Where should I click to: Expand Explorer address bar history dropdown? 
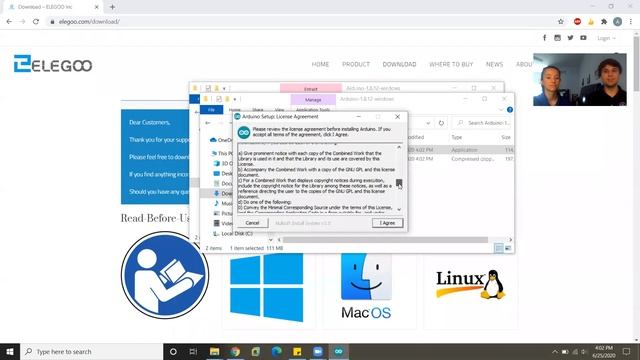point(428,123)
